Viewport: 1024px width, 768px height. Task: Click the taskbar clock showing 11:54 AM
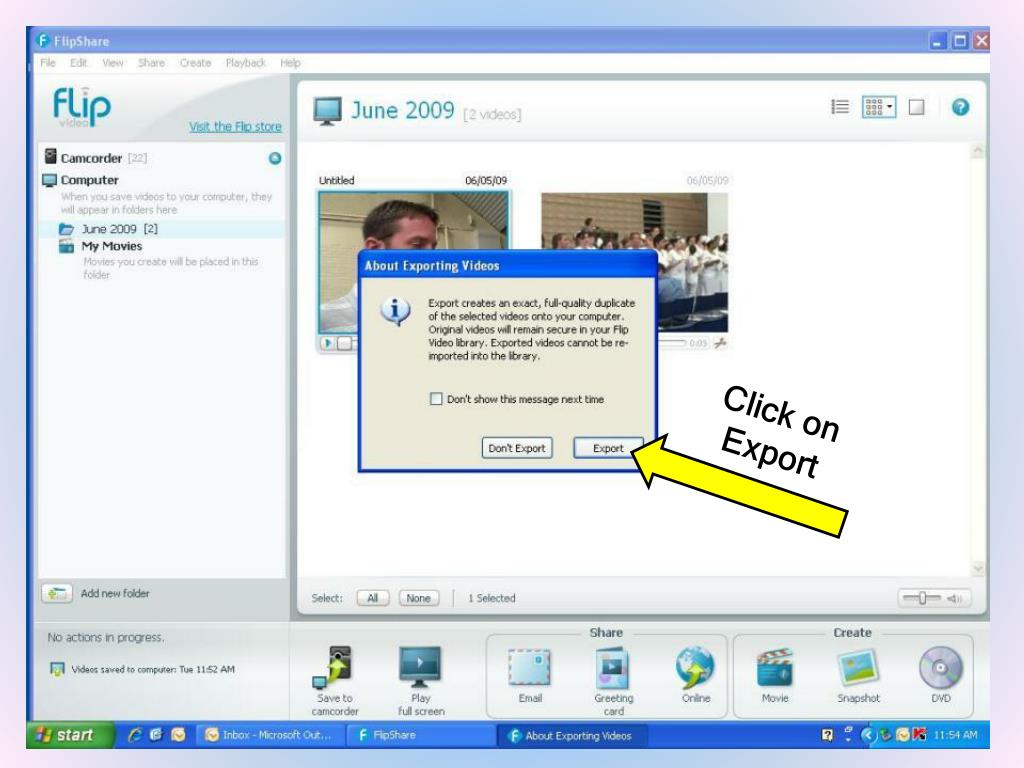click(955, 735)
